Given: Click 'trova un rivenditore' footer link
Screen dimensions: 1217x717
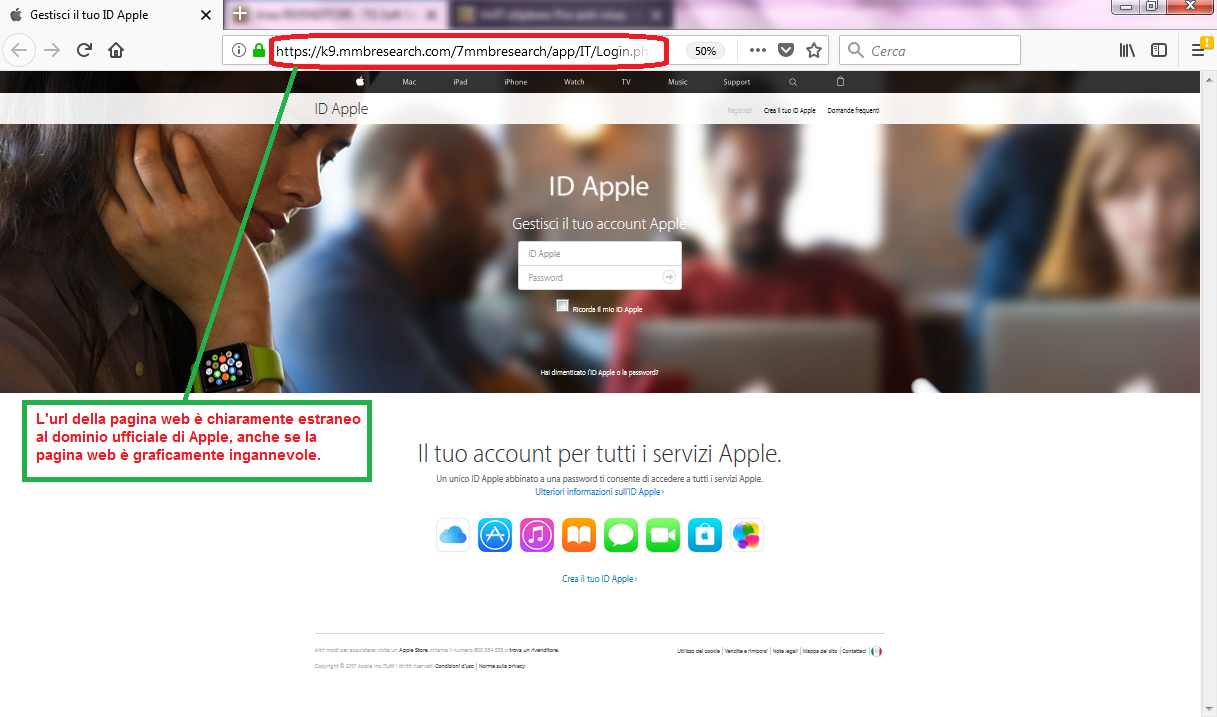Looking at the screenshot, I should coord(534,650).
